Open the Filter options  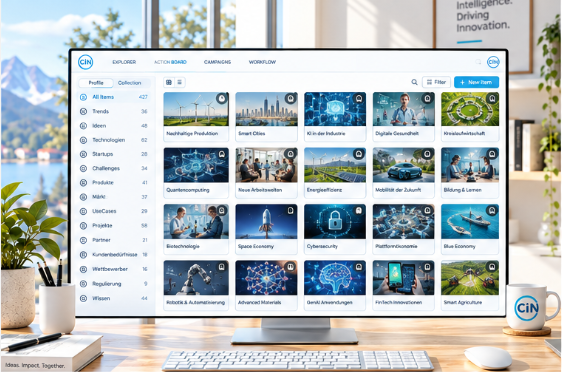436,82
